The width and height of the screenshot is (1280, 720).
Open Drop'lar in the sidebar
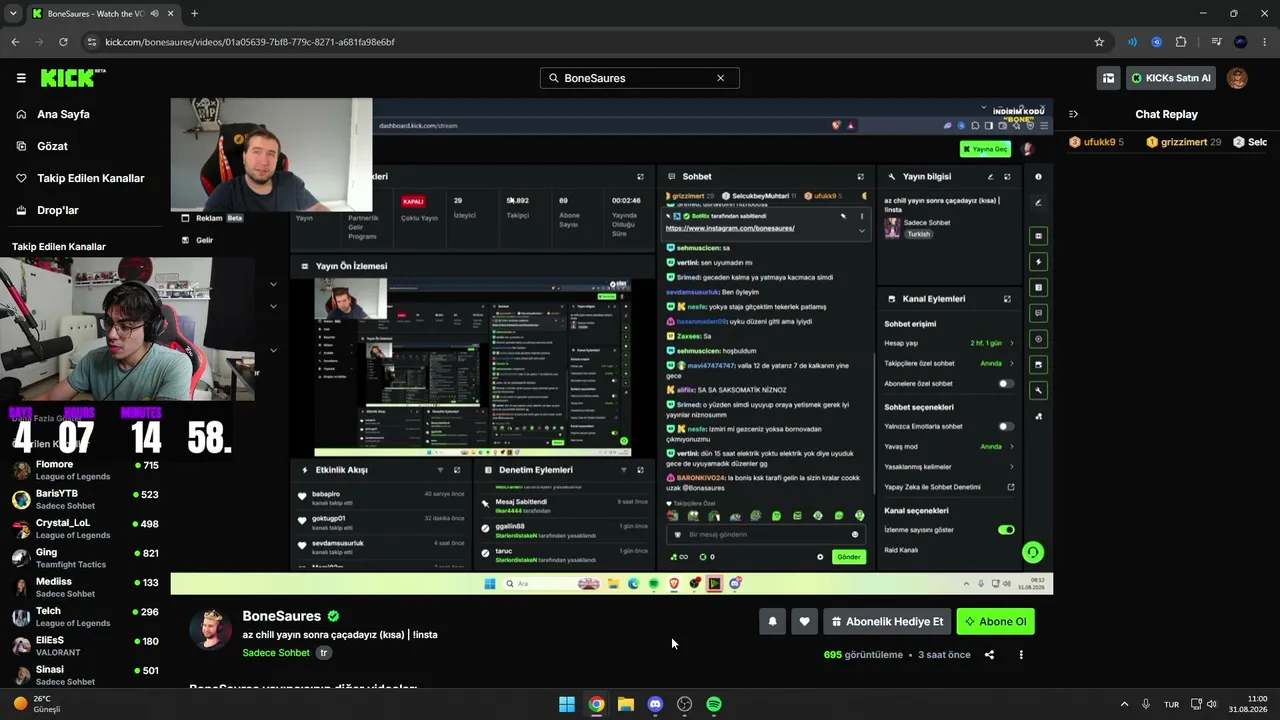57,210
